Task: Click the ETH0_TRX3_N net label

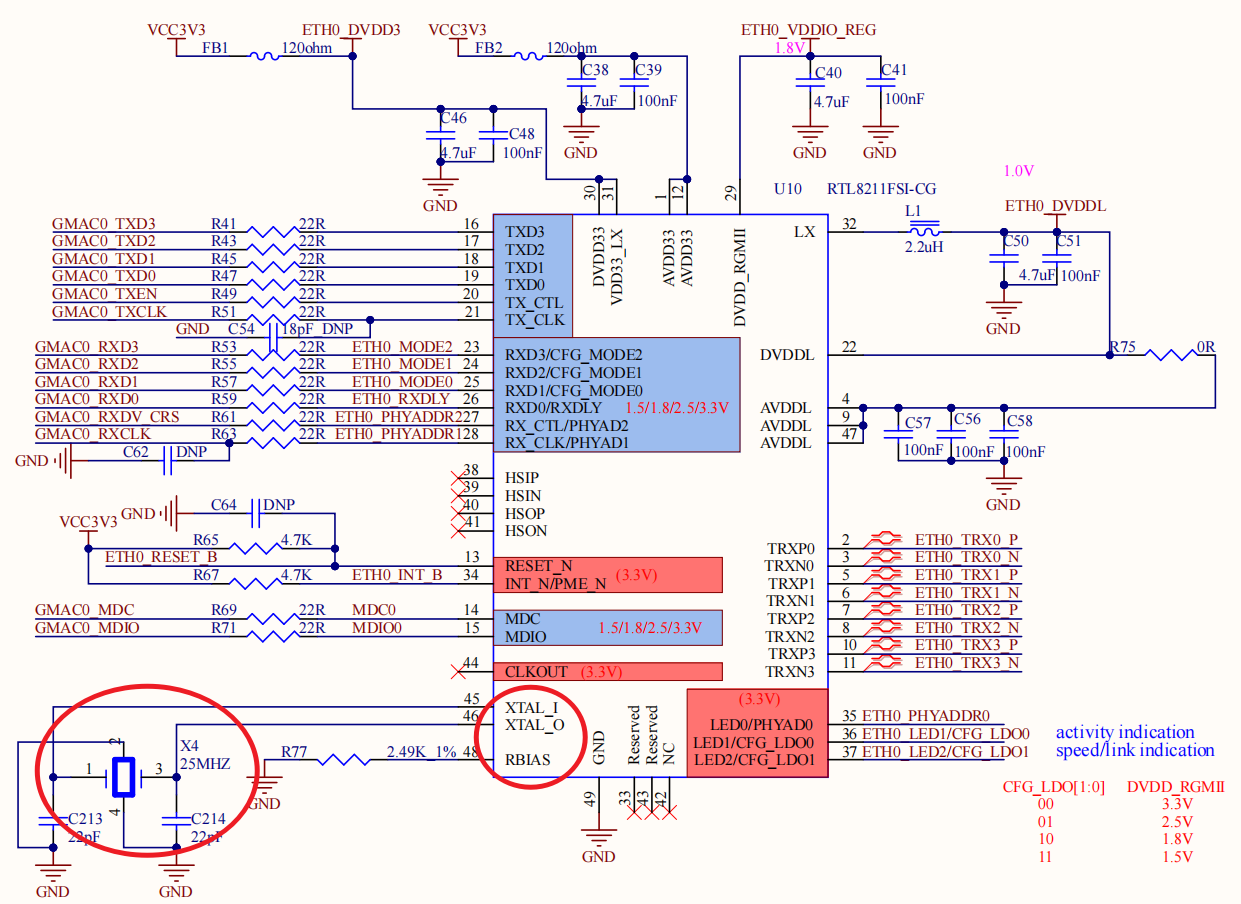Action: pos(967,663)
